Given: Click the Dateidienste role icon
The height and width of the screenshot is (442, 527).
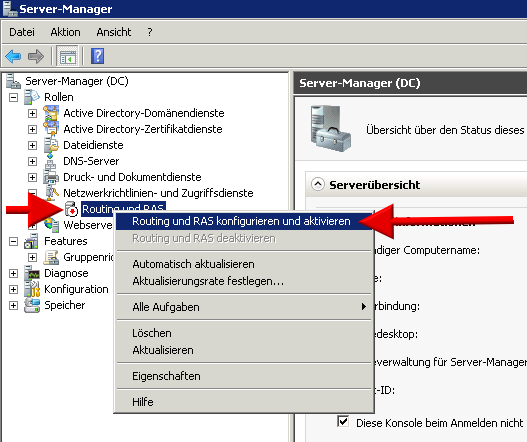Looking at the screenshot, I should coord(51,145).
